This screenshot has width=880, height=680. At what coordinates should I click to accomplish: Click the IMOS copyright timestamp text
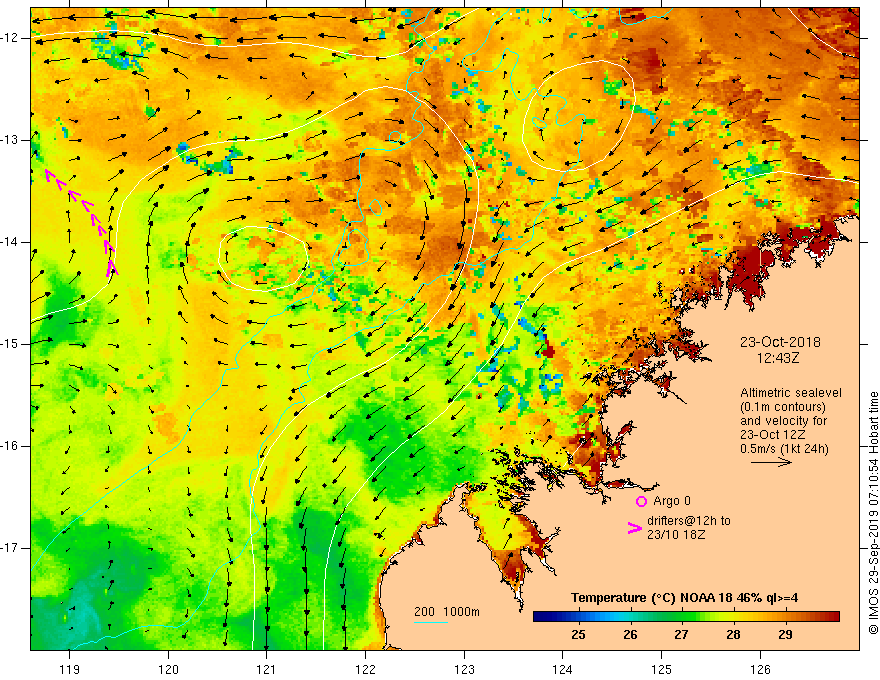tap(873, 513)
